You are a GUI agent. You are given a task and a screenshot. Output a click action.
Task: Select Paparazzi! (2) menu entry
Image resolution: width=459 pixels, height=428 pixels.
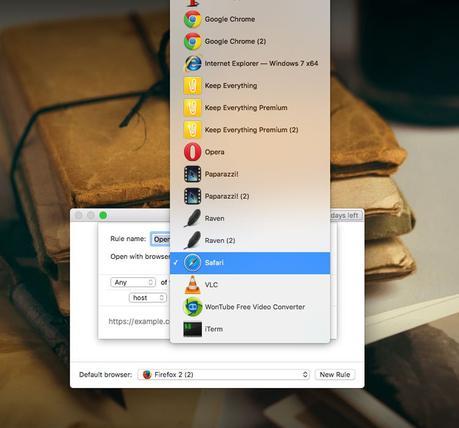pyautogui.click(x=250, y=196)
